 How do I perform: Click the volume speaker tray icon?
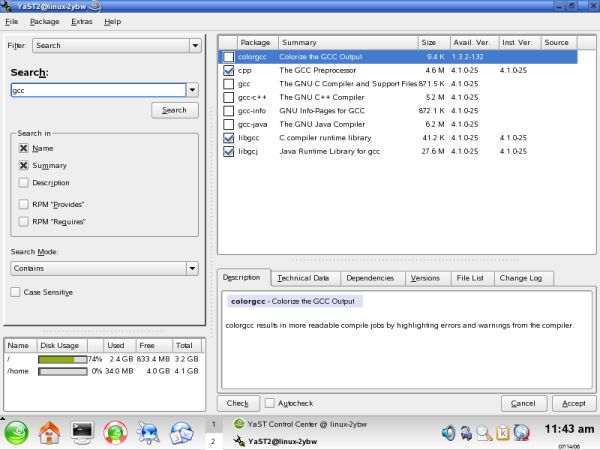(x=448, y=433)
